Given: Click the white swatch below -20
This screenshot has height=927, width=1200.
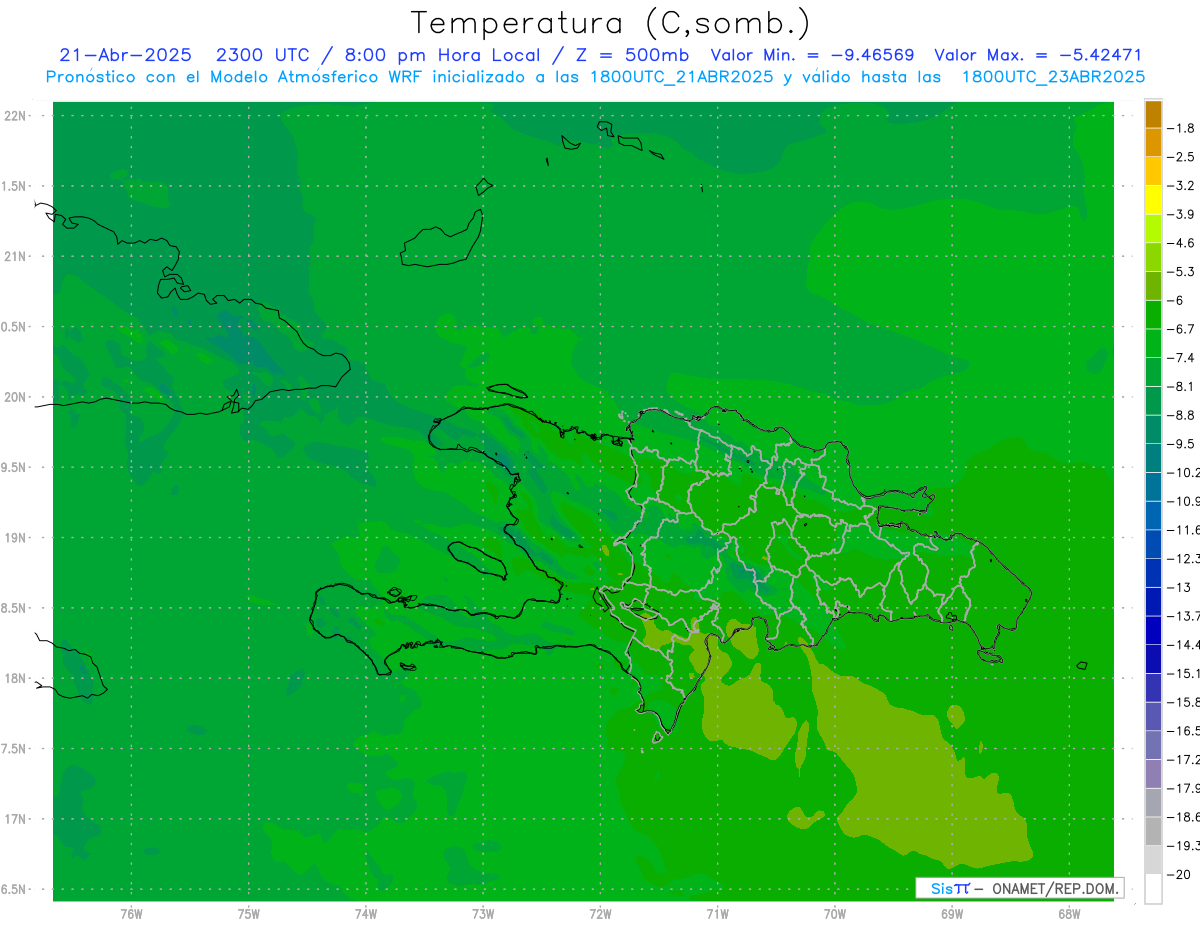Looking at the screenshot, I should pyautogui.click(x=1153, y=889).
